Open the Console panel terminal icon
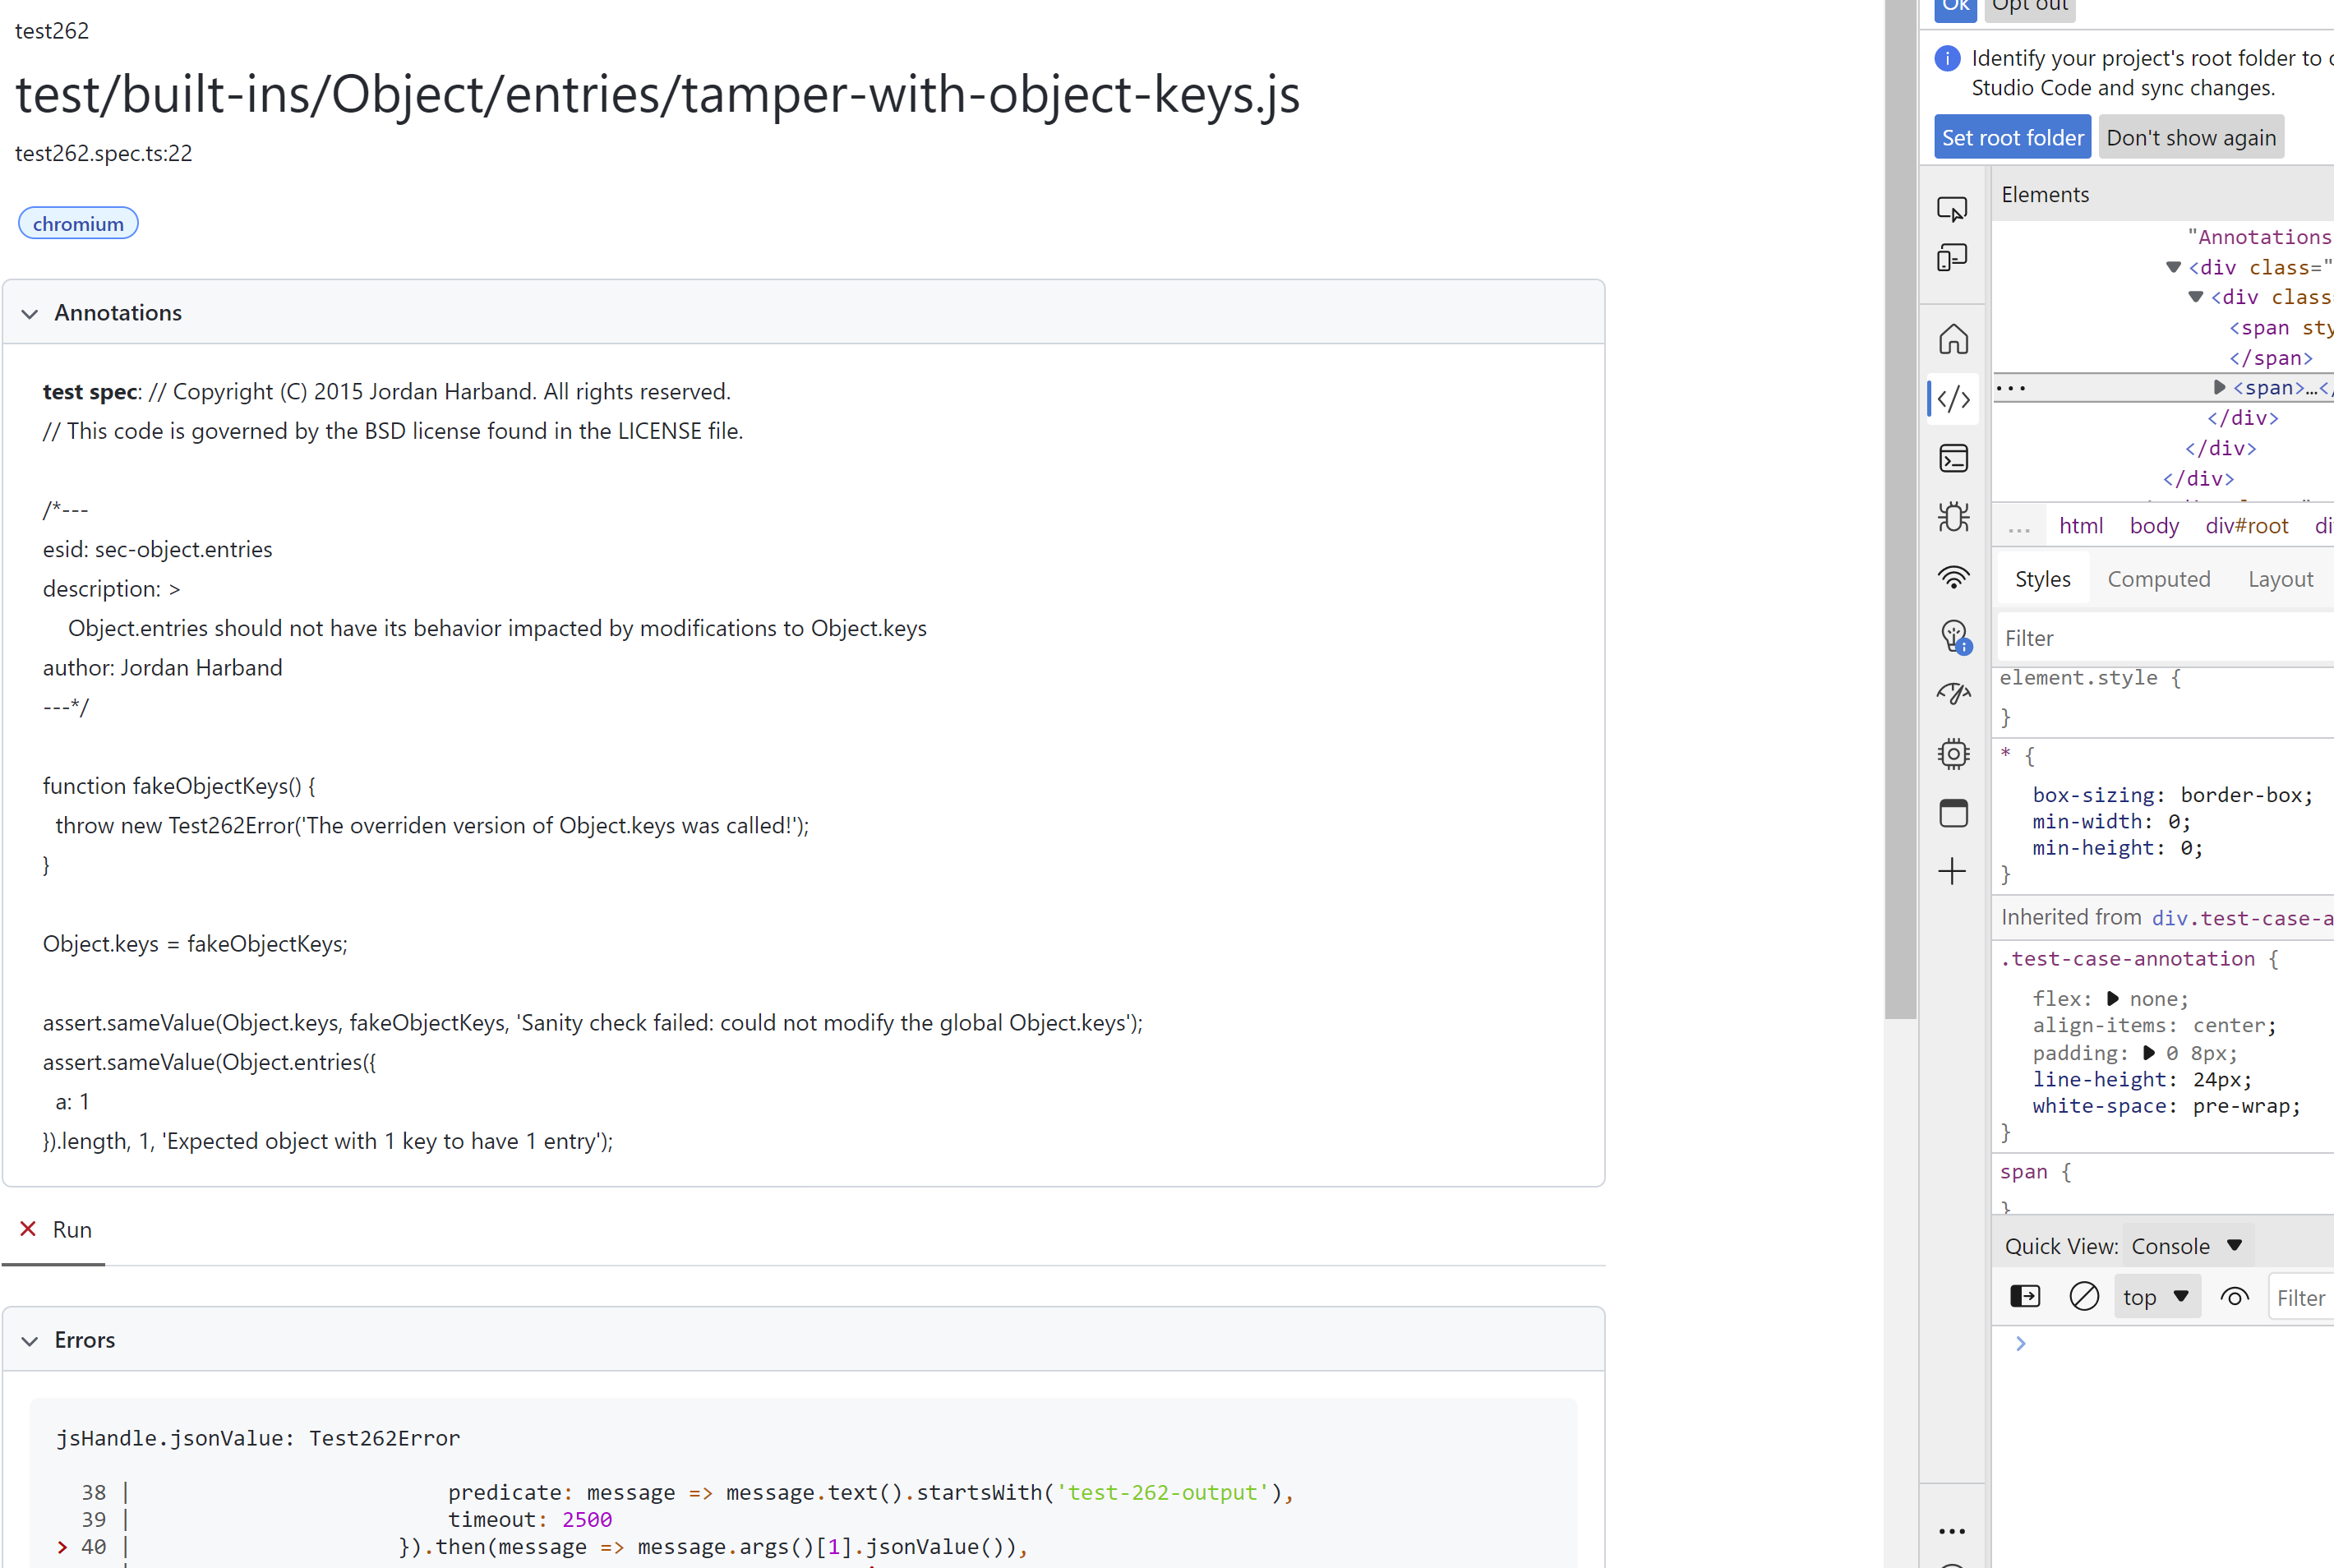The height and width of the screenshot is (1568, 2334). pos(1953,458)
